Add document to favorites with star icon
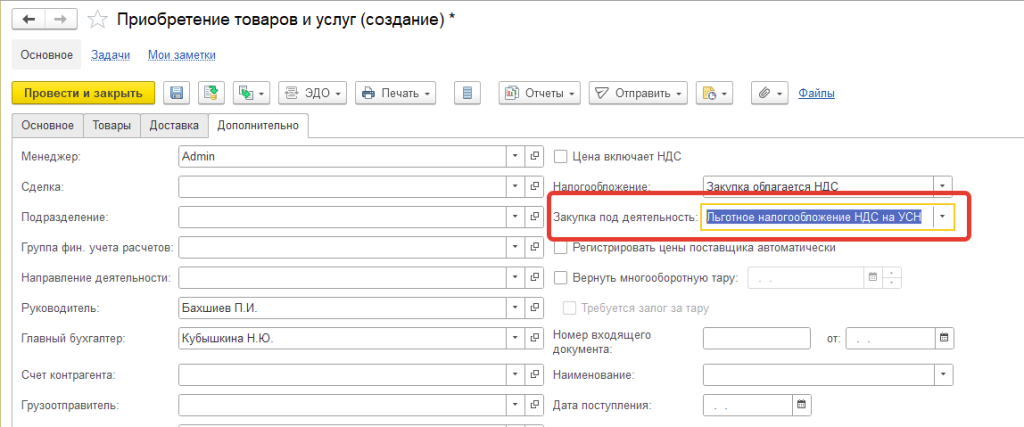Image resolution: width=1024 pixels, height=427 pixels. point(97,20)
